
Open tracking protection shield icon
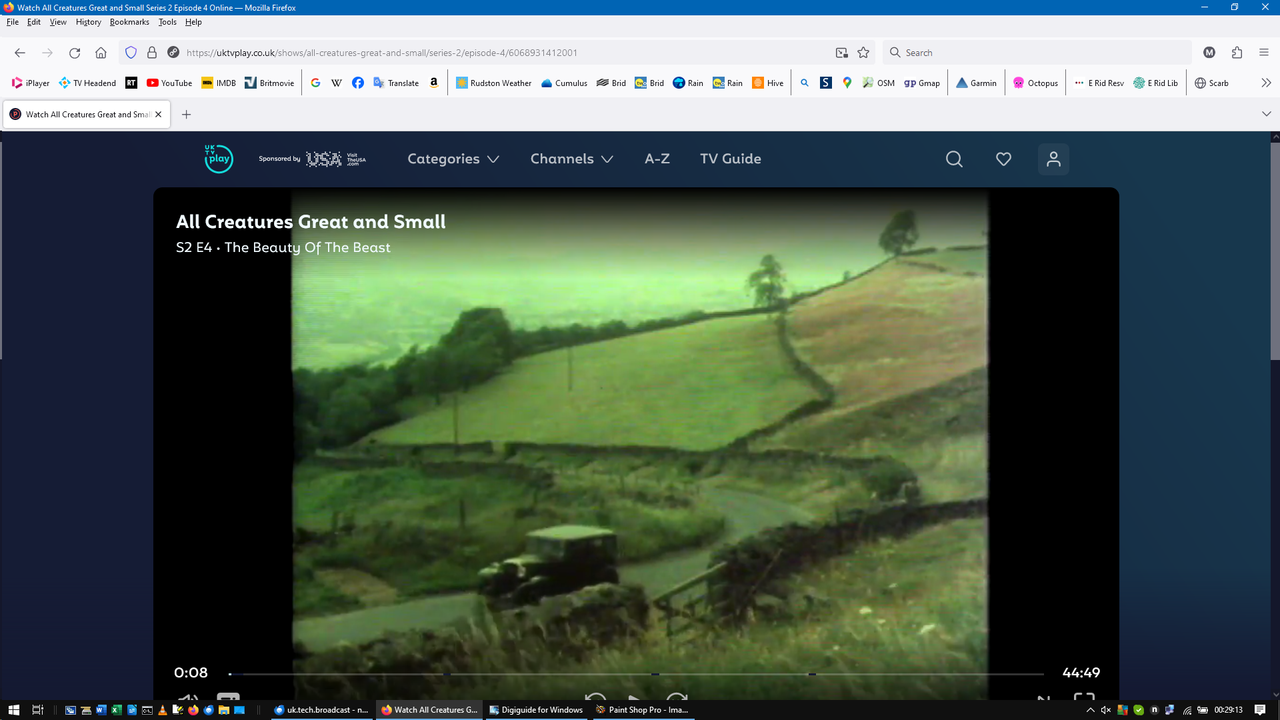[130, 53]
